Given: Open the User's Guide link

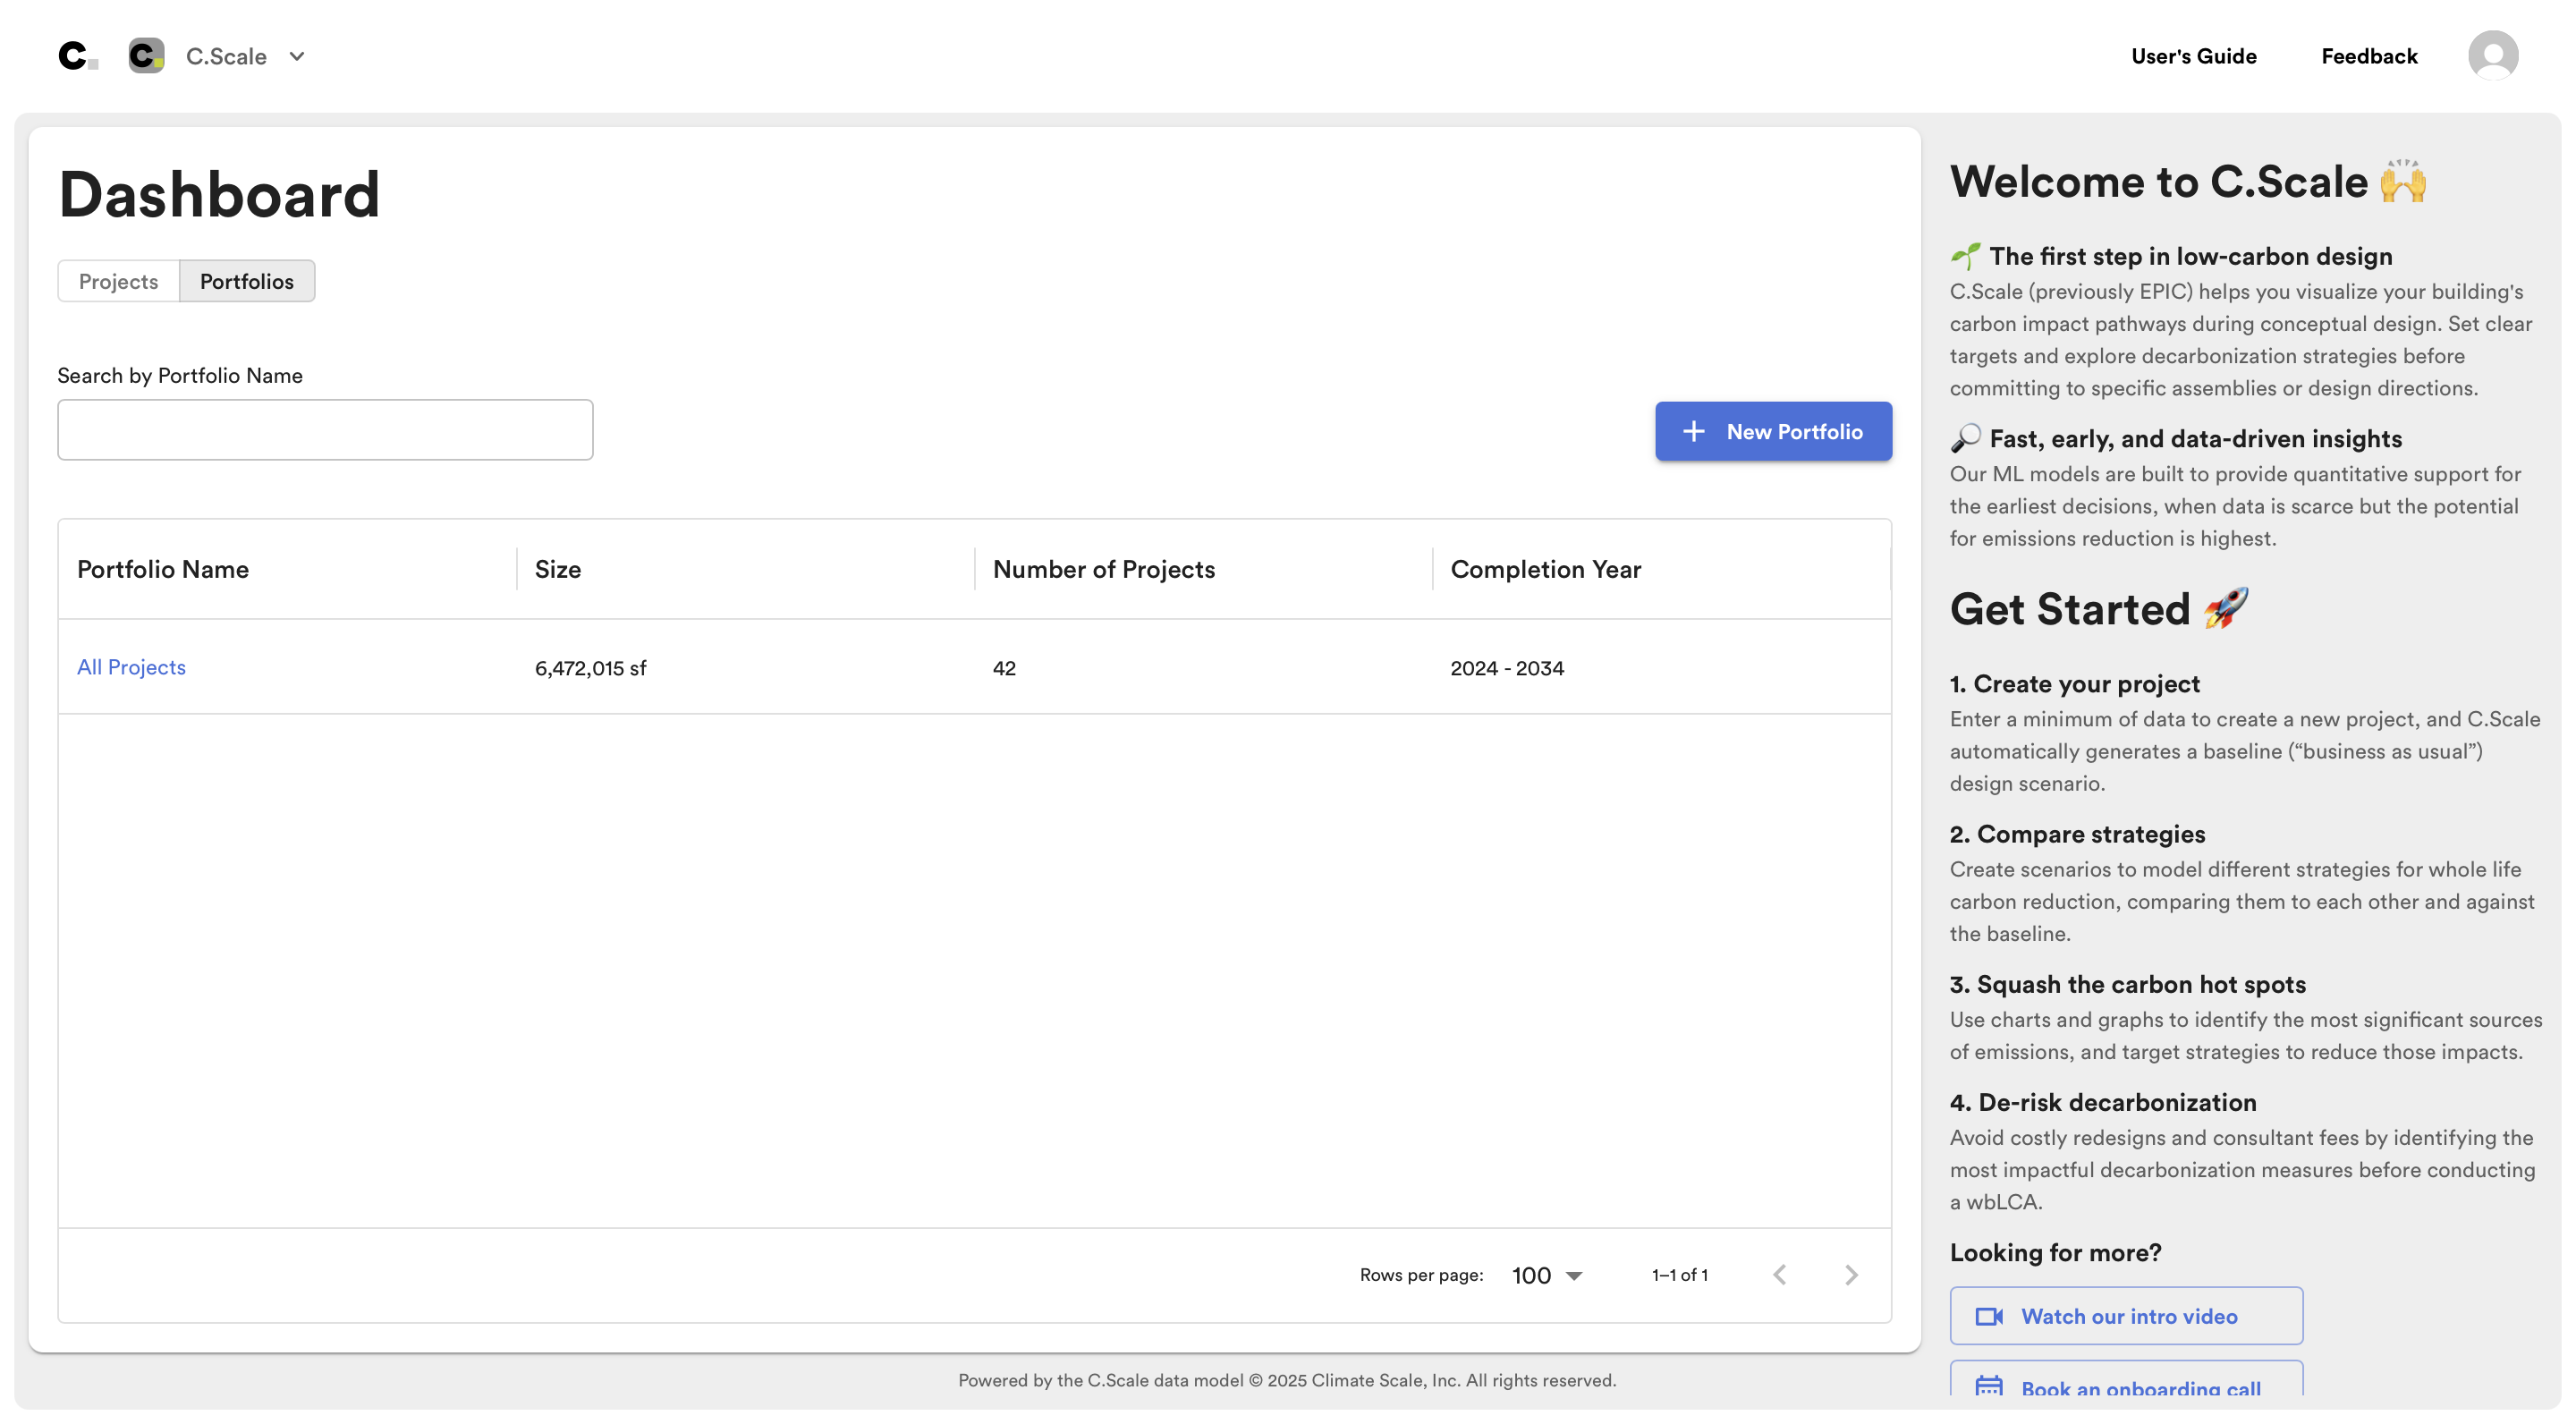Looking at the screenshot, I should tap(2193, 56).
